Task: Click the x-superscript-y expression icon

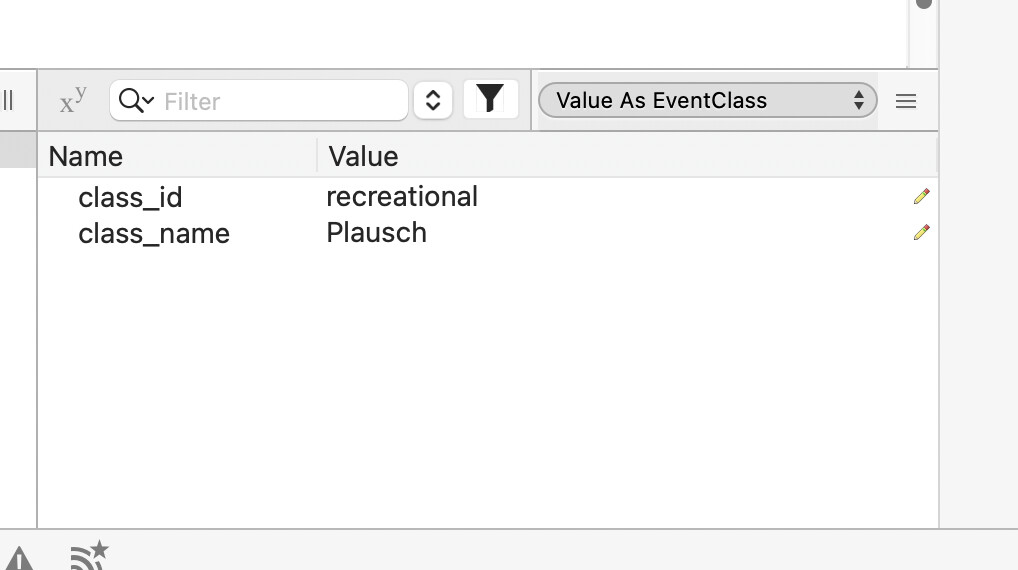Action: pos(73,100)
